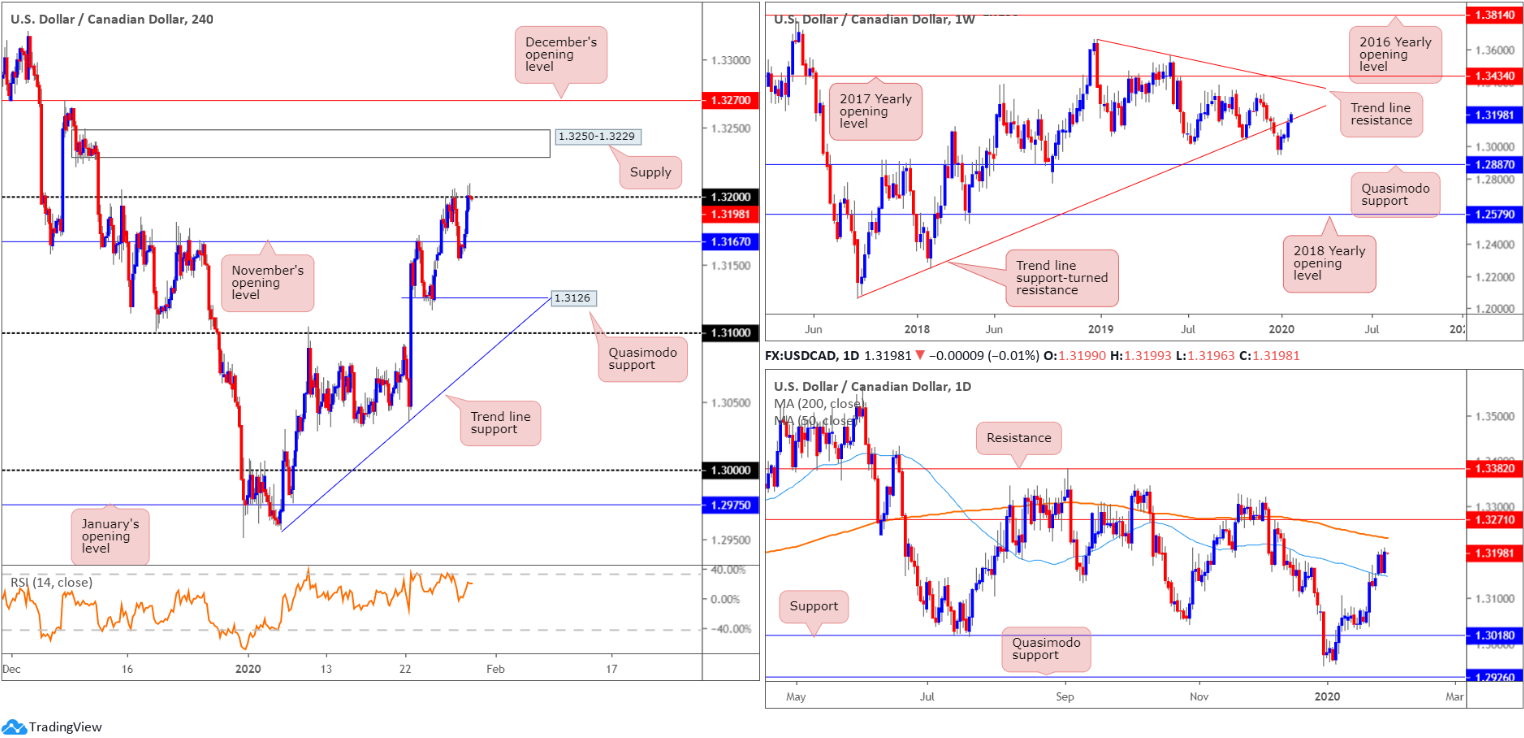Click the TradingView logo
1524x738 pixels.
[x=53, y=727]
